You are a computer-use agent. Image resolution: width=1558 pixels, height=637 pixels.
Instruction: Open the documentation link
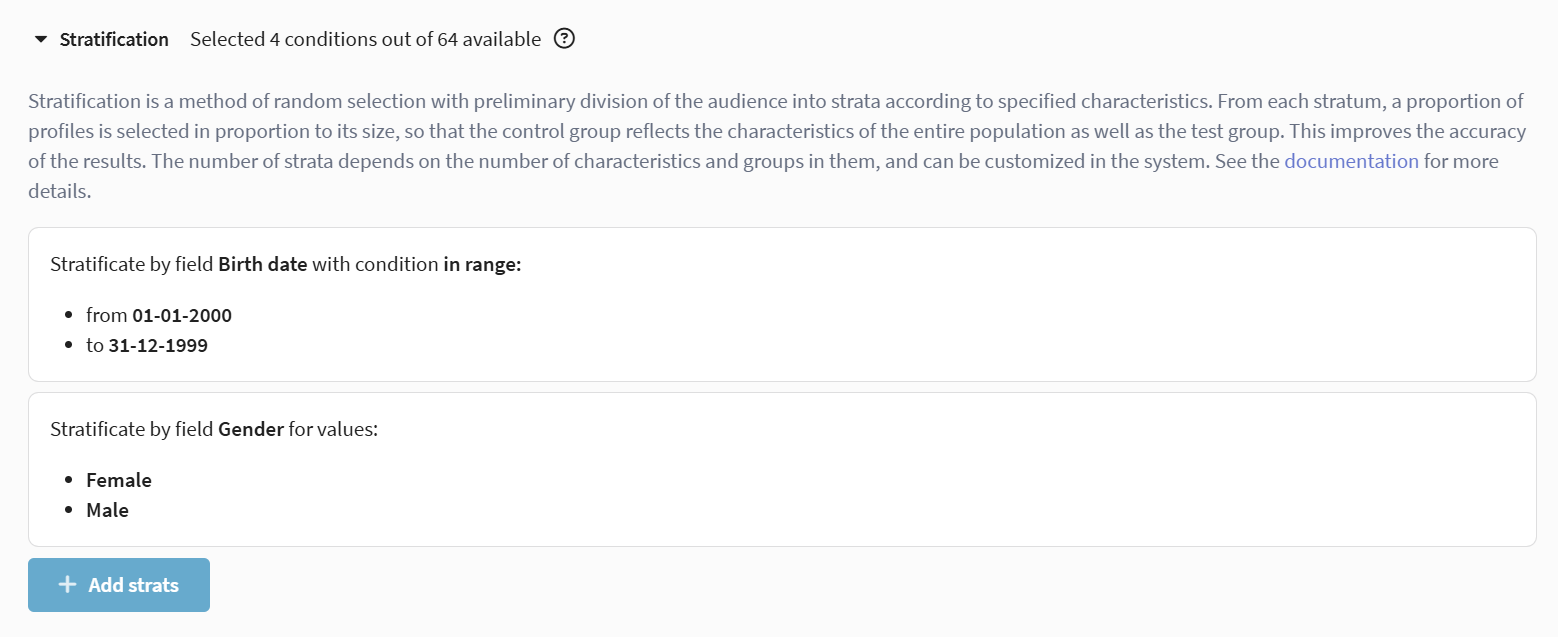pos(1351,161)
